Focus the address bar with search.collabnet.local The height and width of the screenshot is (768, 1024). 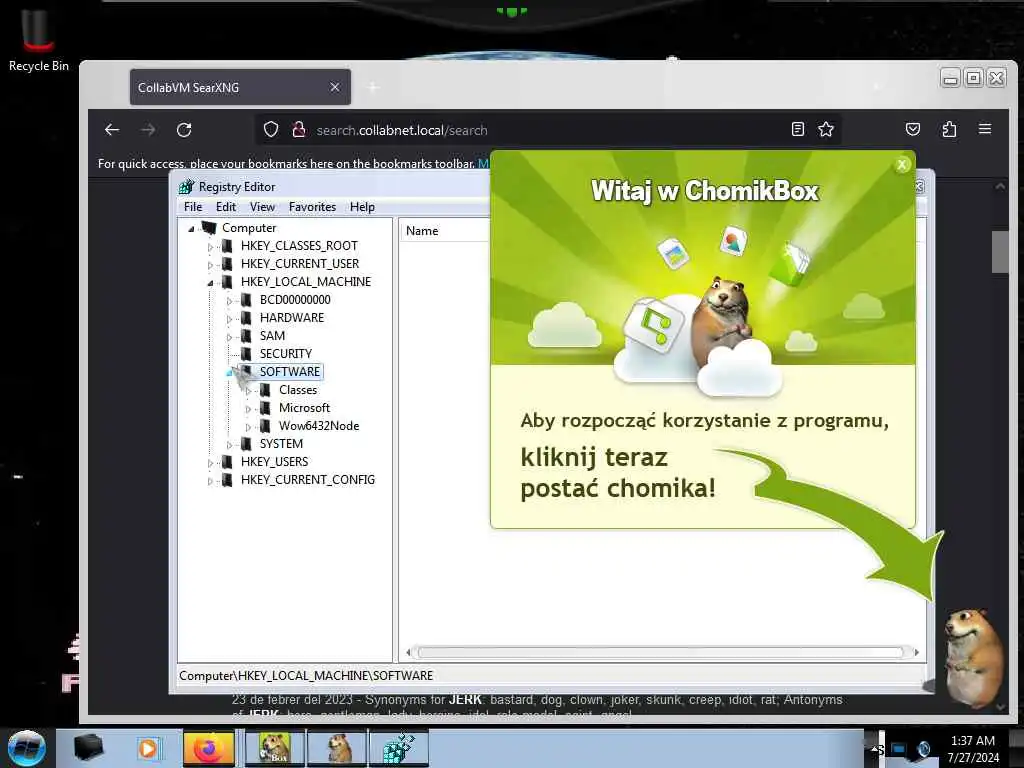[547, 130]
